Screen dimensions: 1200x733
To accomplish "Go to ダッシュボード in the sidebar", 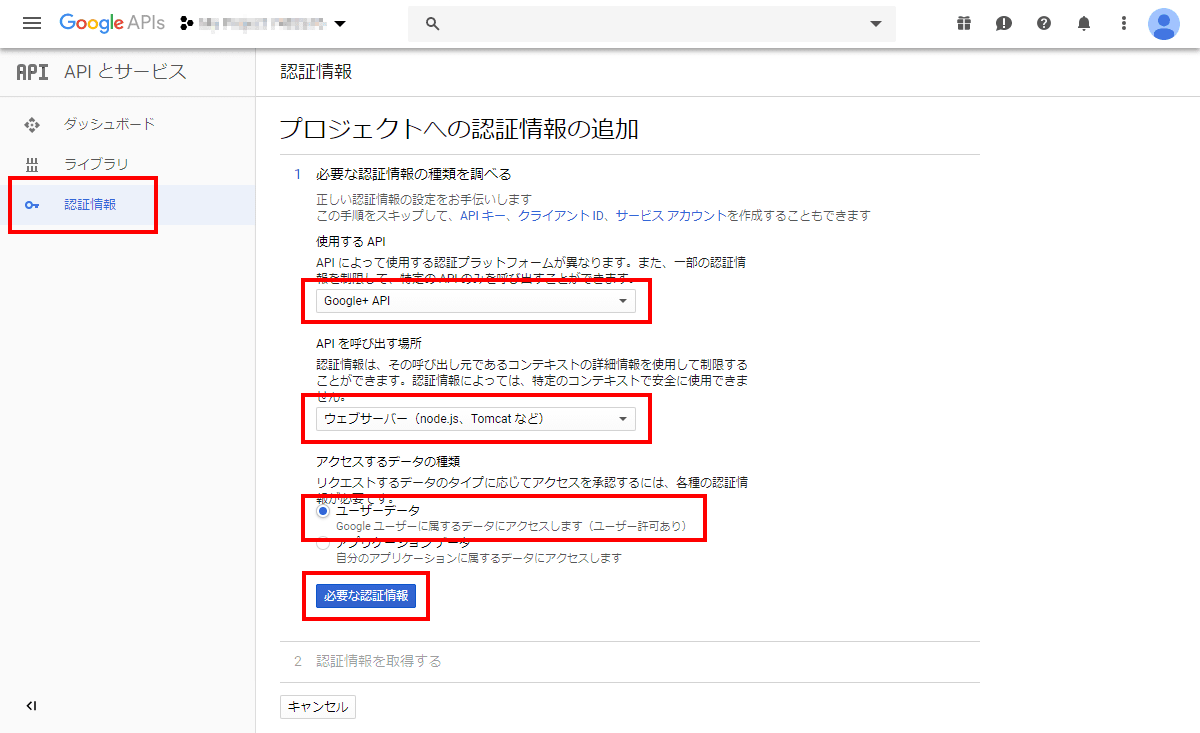I will coord(110,125).
